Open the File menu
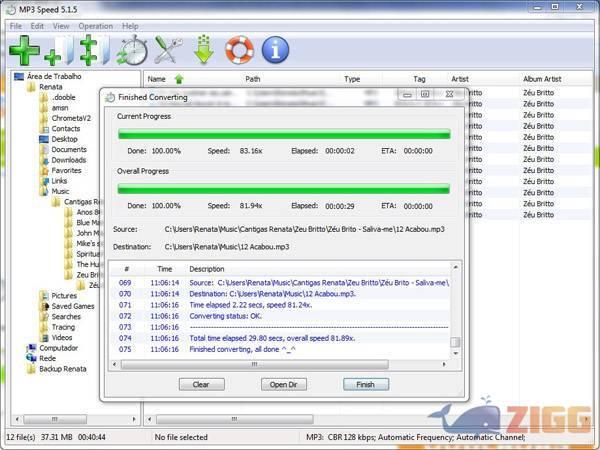 pyautogui.click(x=16, y=26)
